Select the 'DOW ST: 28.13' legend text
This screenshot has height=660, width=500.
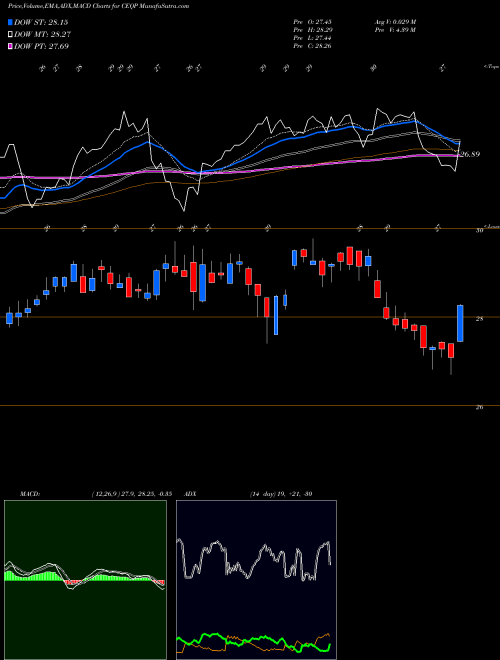(x=41, y=22)
